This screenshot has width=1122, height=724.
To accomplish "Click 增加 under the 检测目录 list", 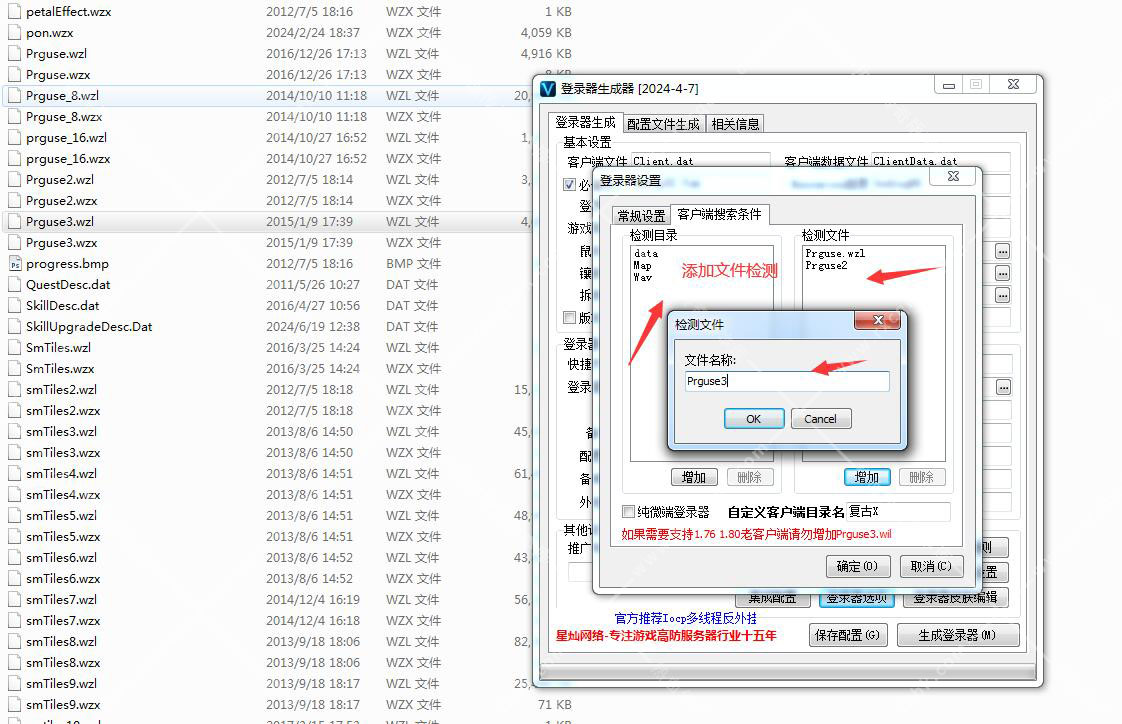I will (x=693, y=477).
